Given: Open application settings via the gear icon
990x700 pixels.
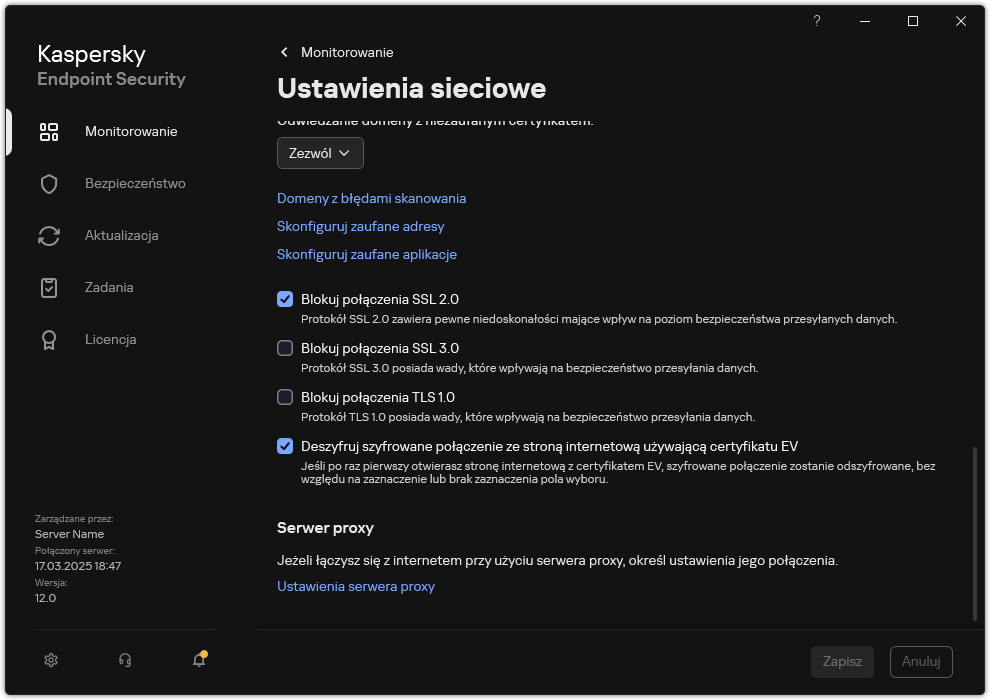Looking at the screenshot, I should tap(51, 660).
